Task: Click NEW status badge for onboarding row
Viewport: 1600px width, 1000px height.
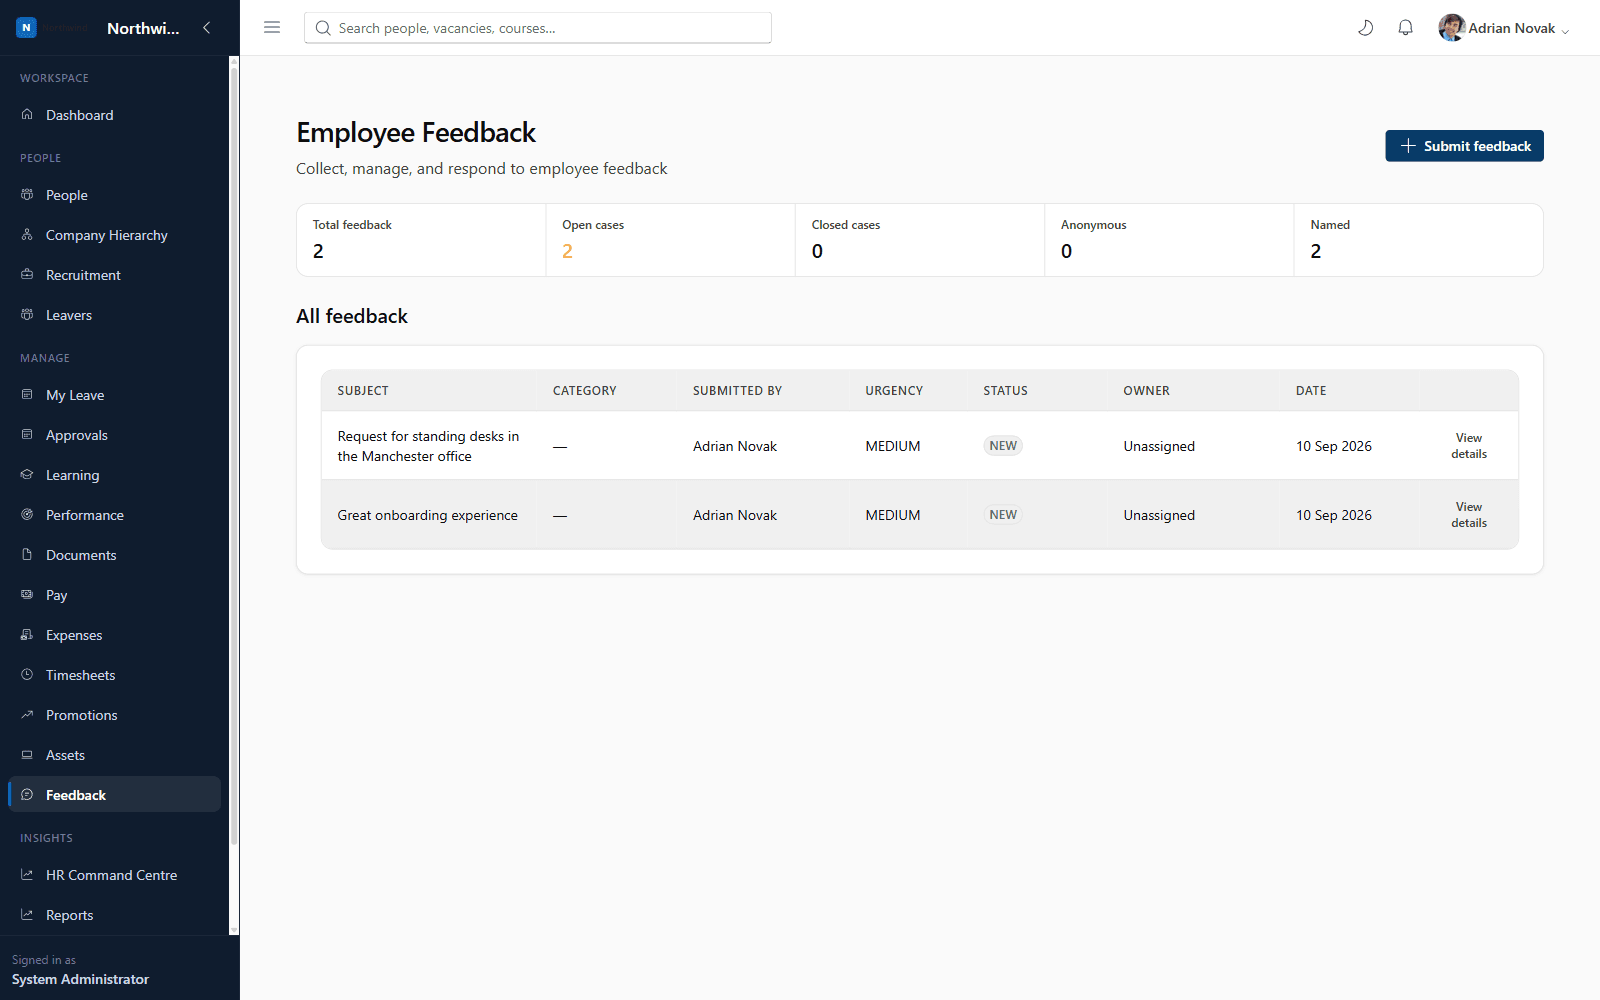Action: coord(1003,515)
